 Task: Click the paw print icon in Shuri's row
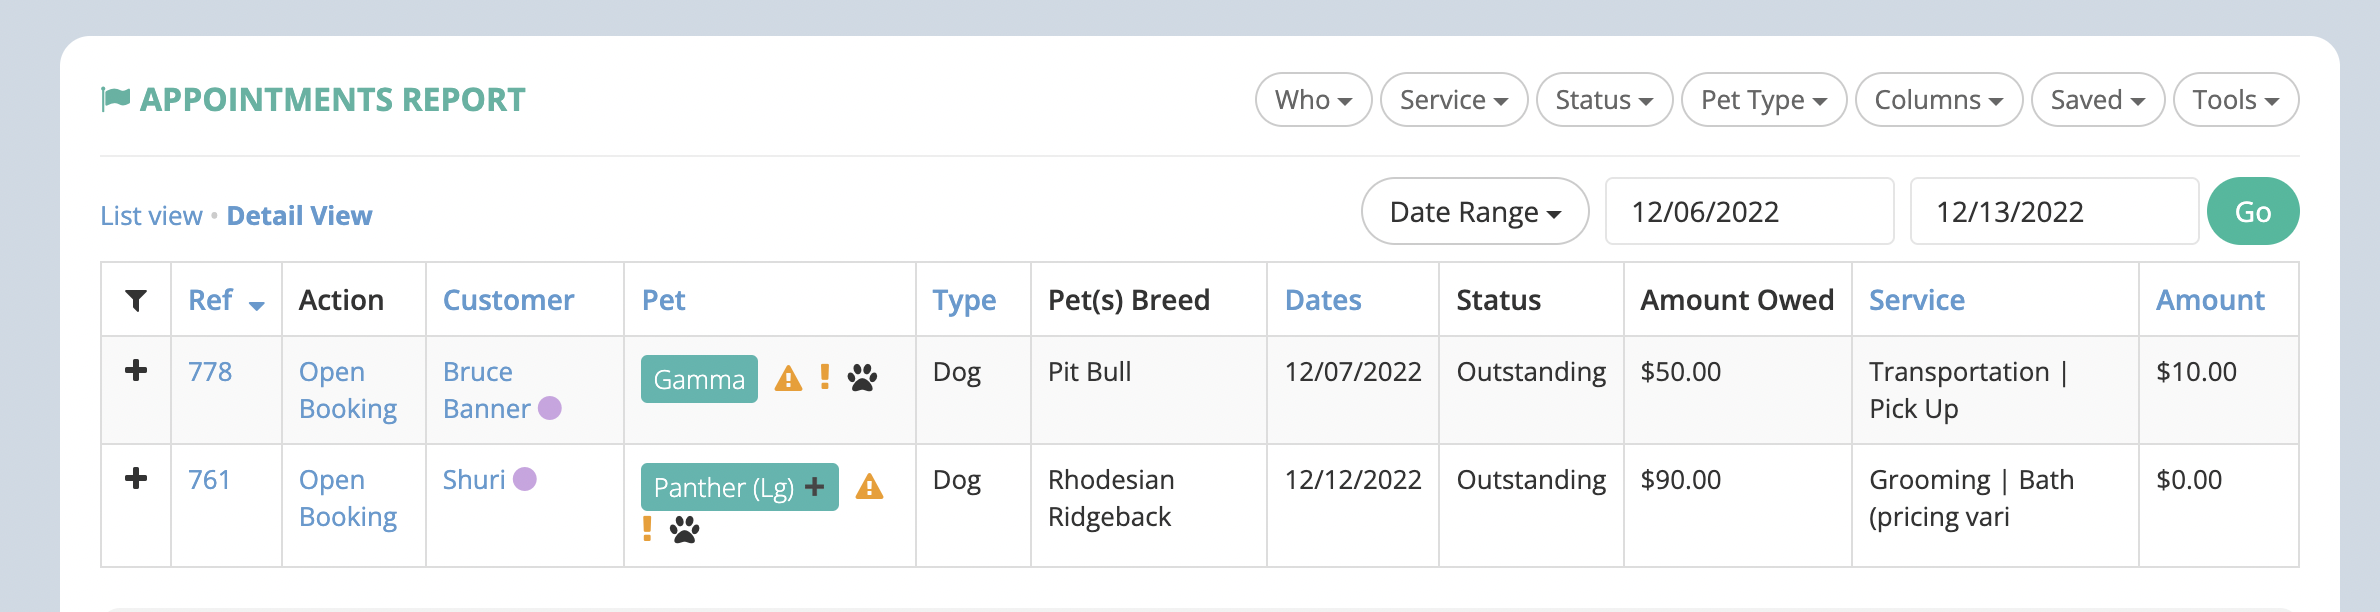click(685, 529)
